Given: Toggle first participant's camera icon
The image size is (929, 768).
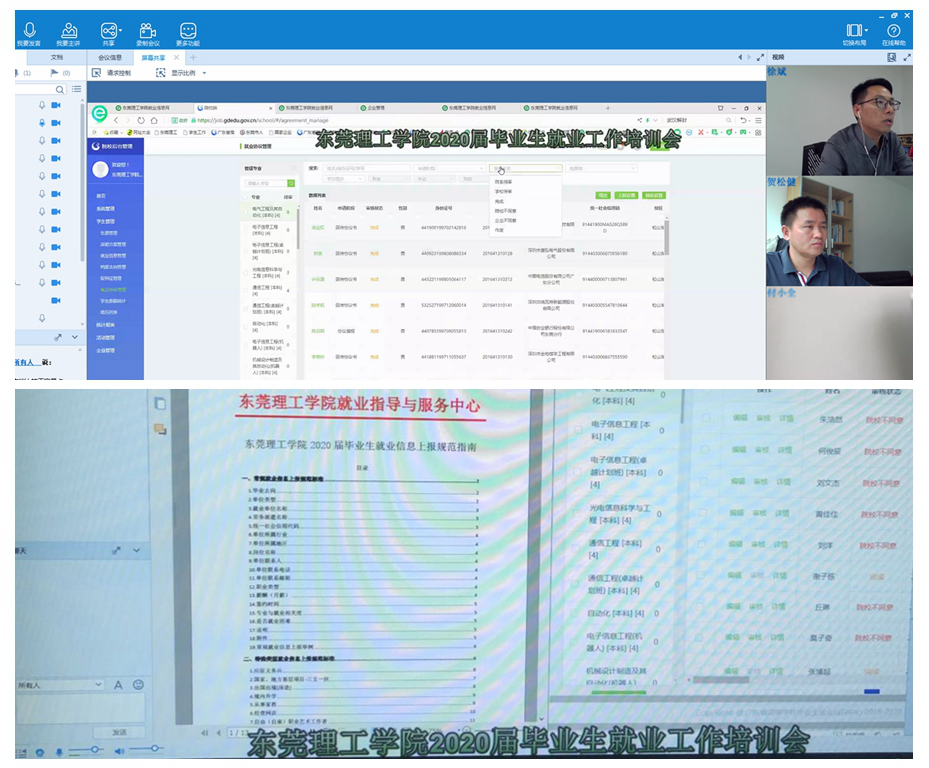Looking at the screenshot, I should coord(57,106).
